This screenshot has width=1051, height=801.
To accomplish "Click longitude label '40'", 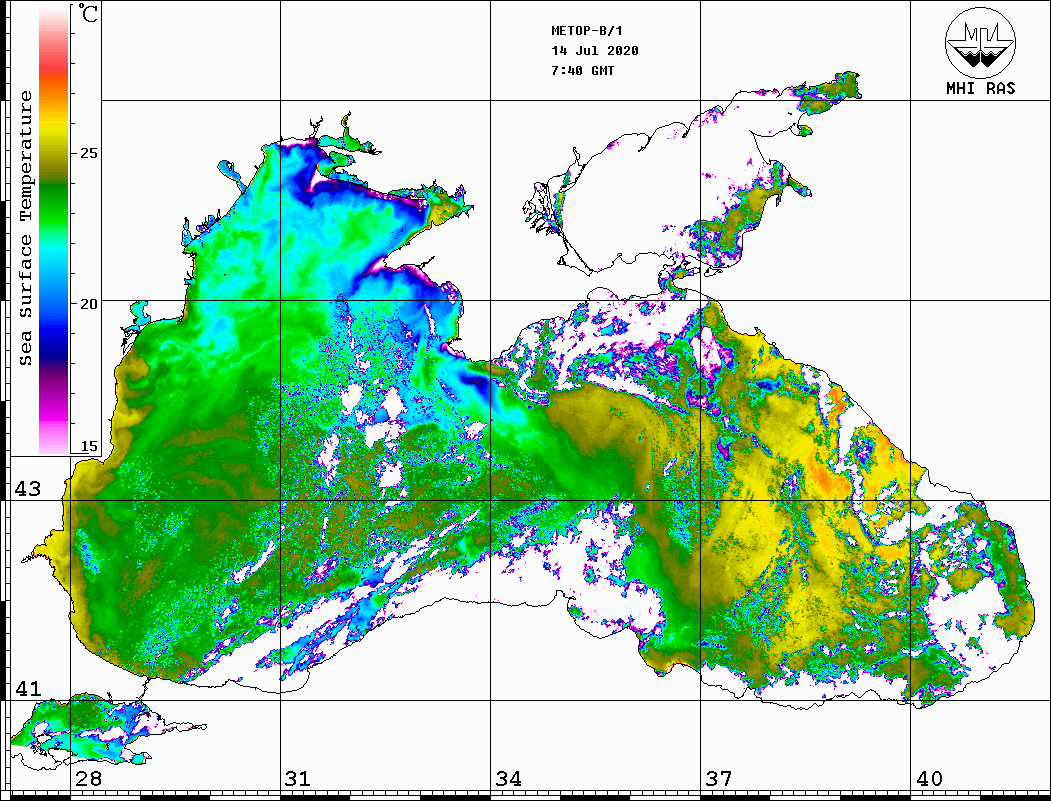I will tap(929, 779).
